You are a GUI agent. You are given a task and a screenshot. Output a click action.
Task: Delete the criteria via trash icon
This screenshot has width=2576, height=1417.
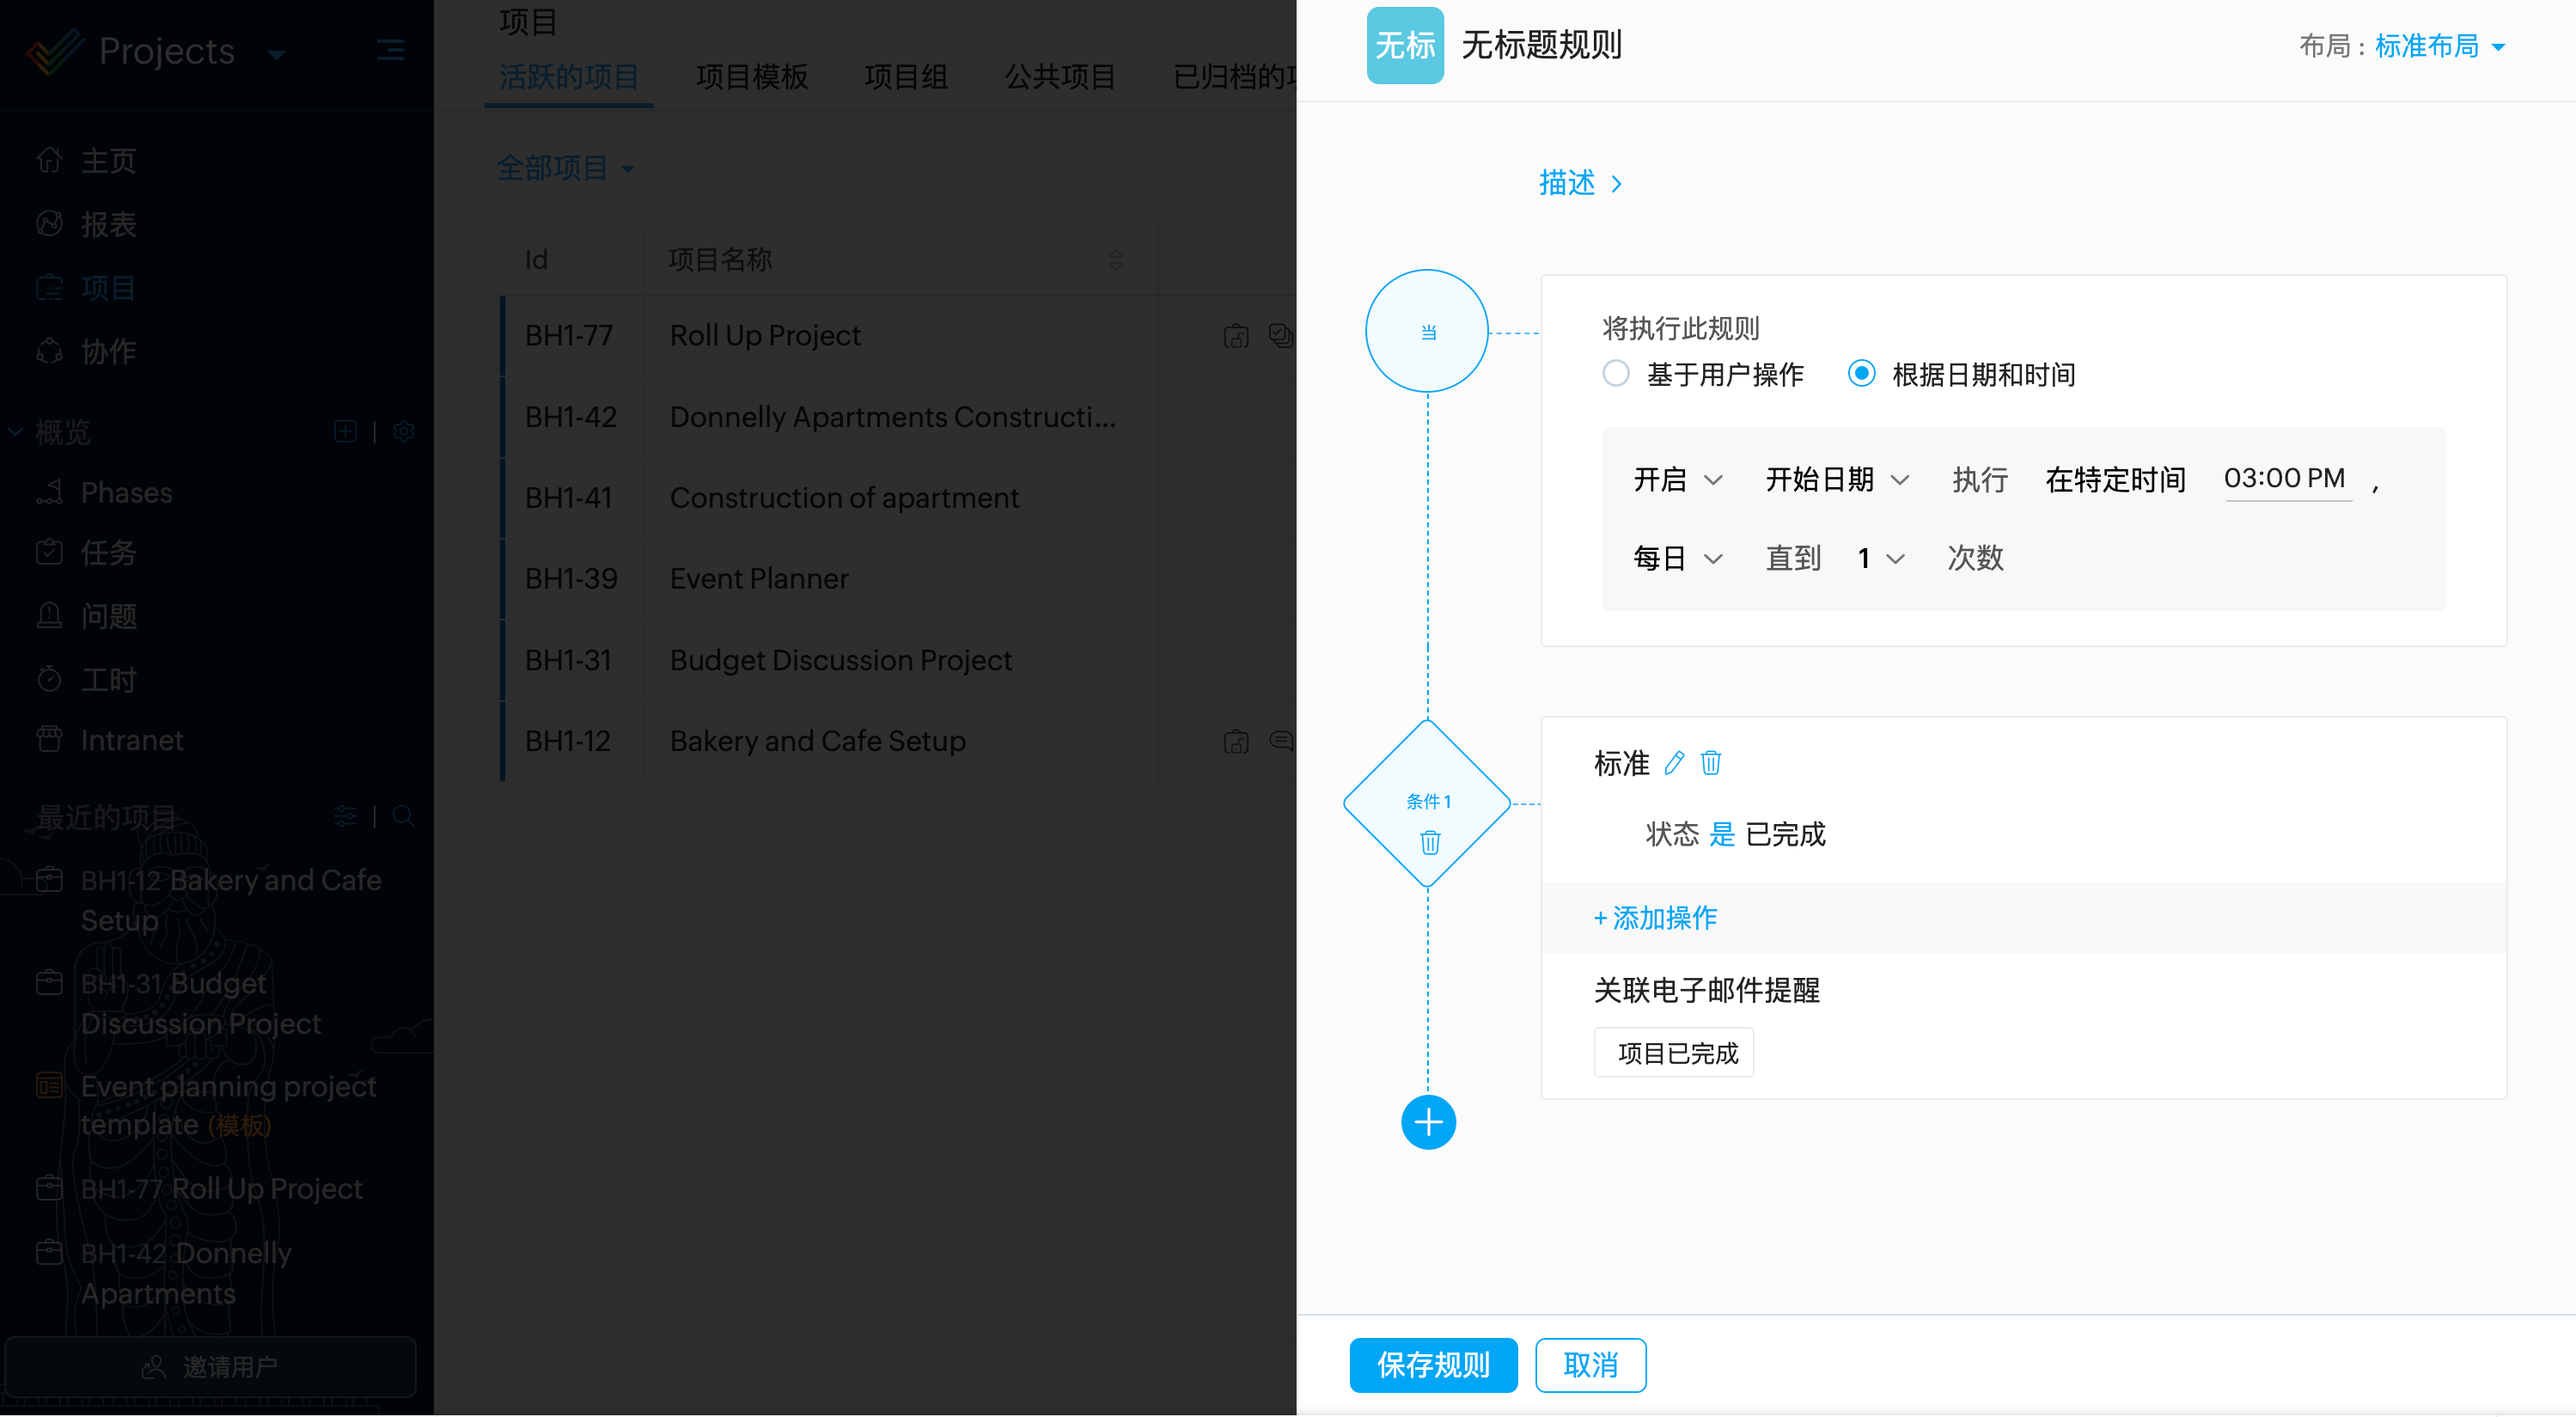point(1711,763)
